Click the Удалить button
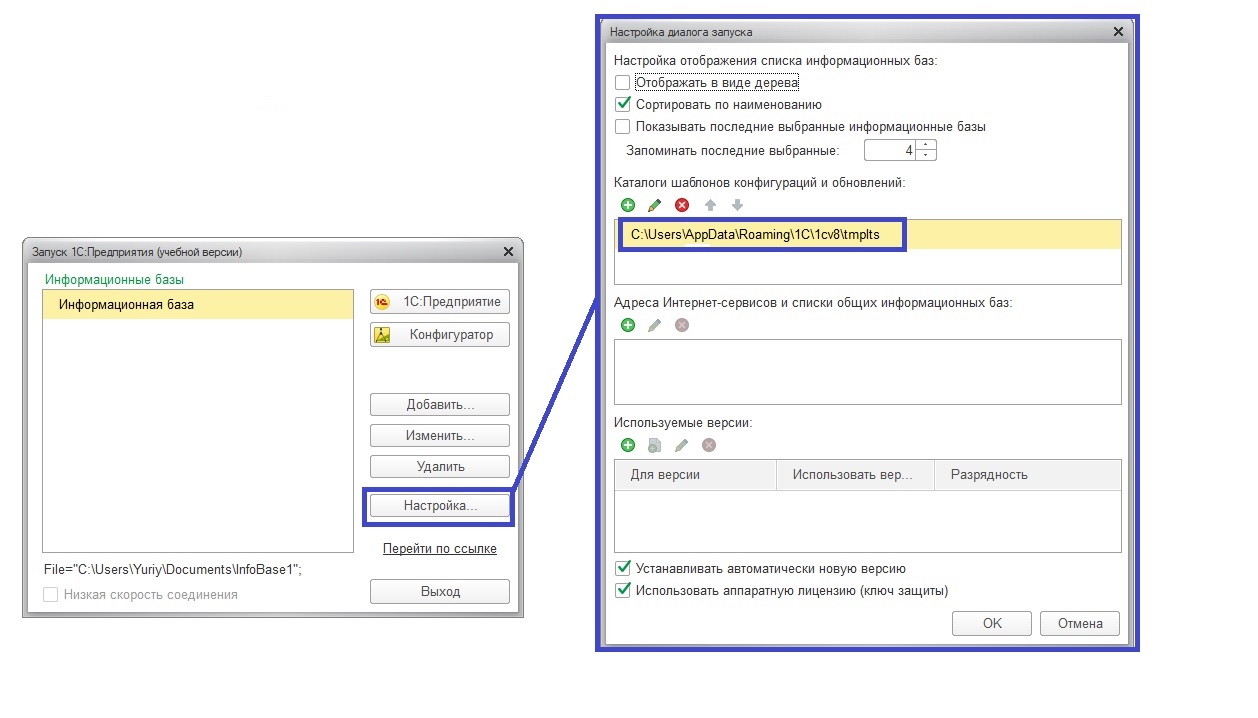Viewport: 1258px width, 718px height. 440,467
